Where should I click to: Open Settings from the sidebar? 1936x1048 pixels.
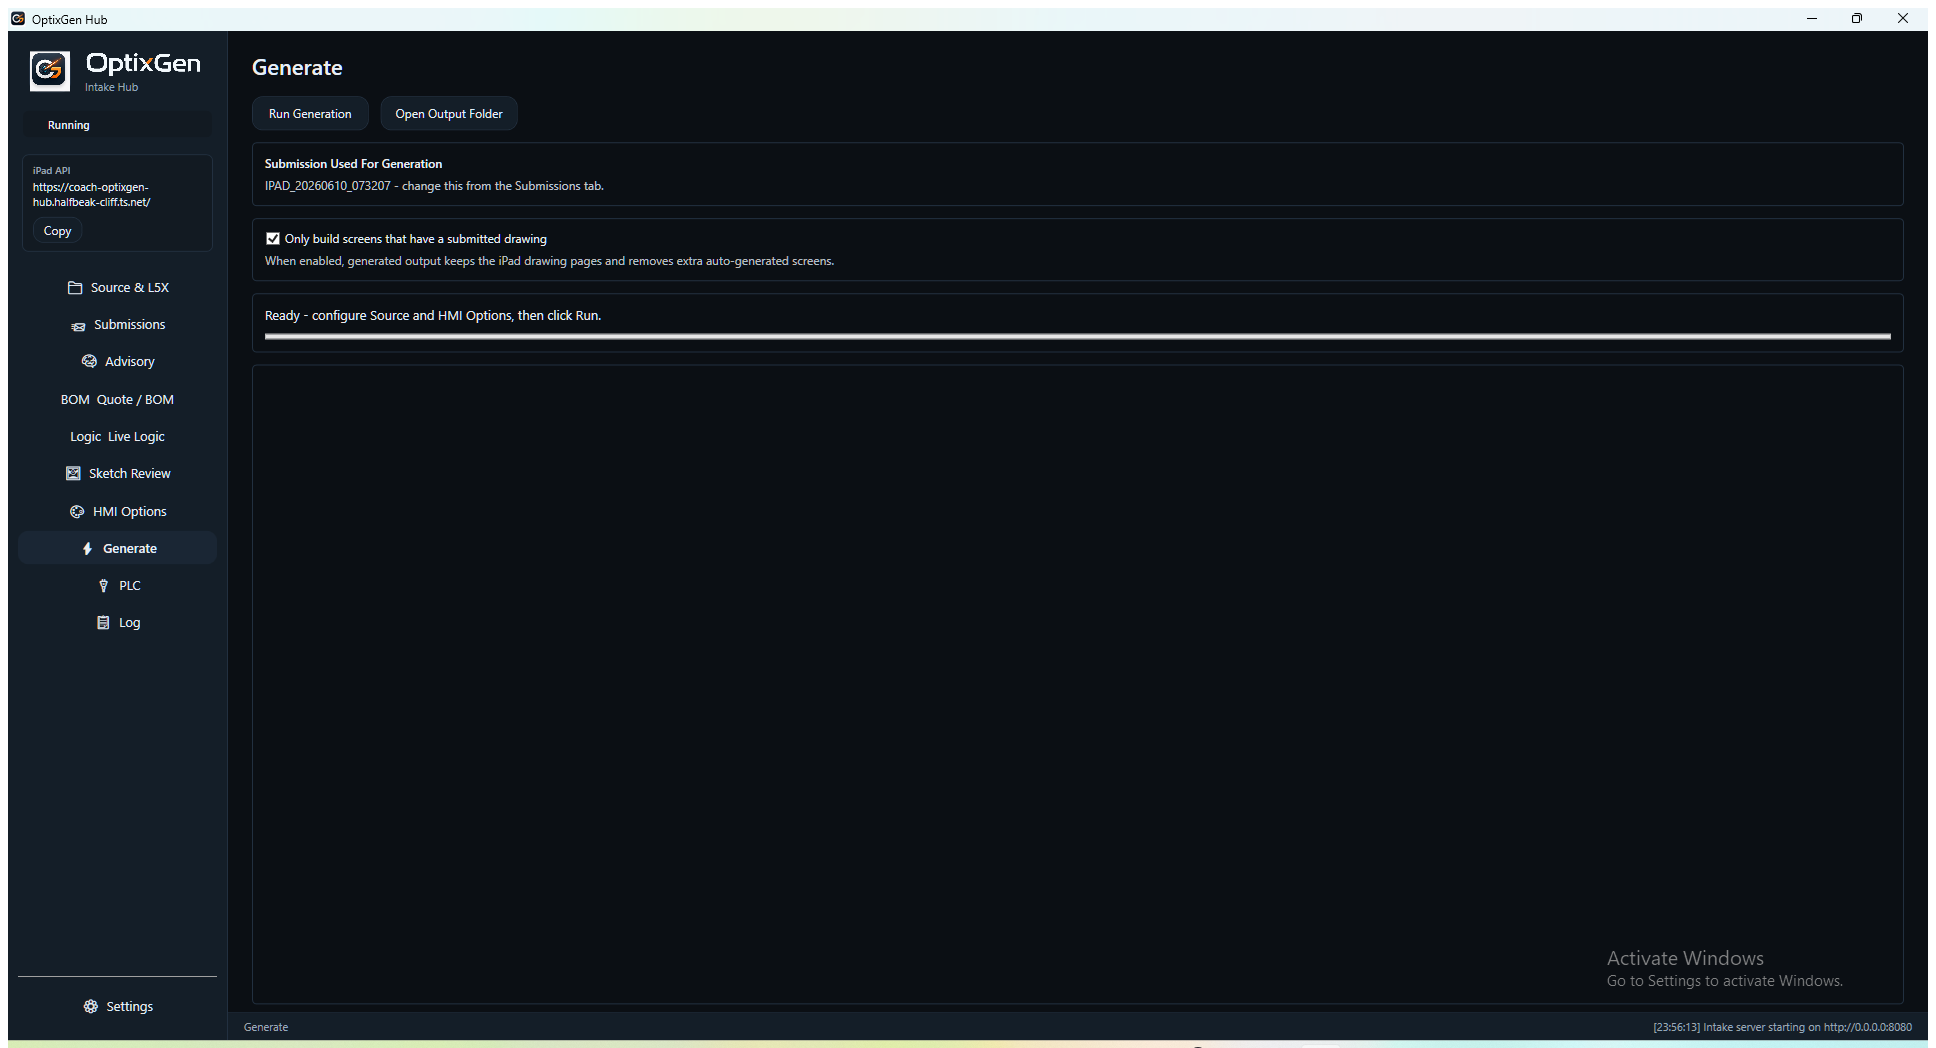[x=117, y=1007]
